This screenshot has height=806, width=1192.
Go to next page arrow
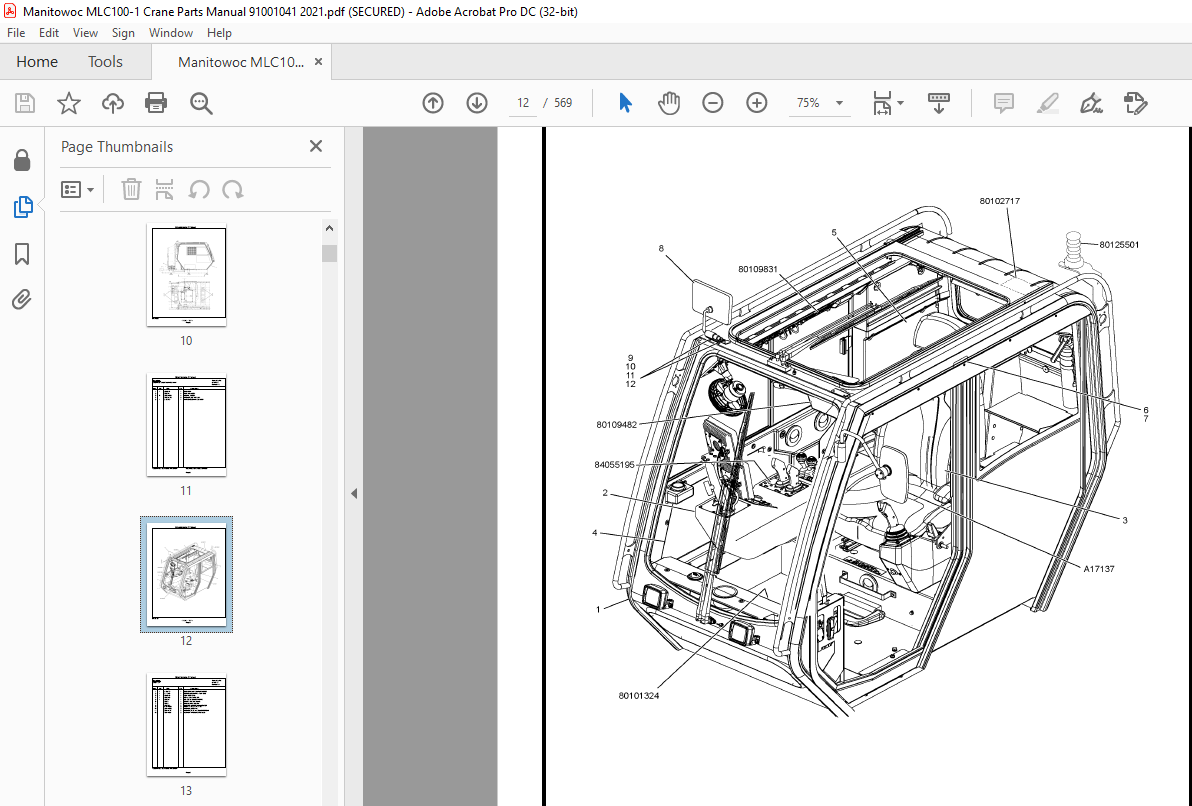[x=477, y=103]
